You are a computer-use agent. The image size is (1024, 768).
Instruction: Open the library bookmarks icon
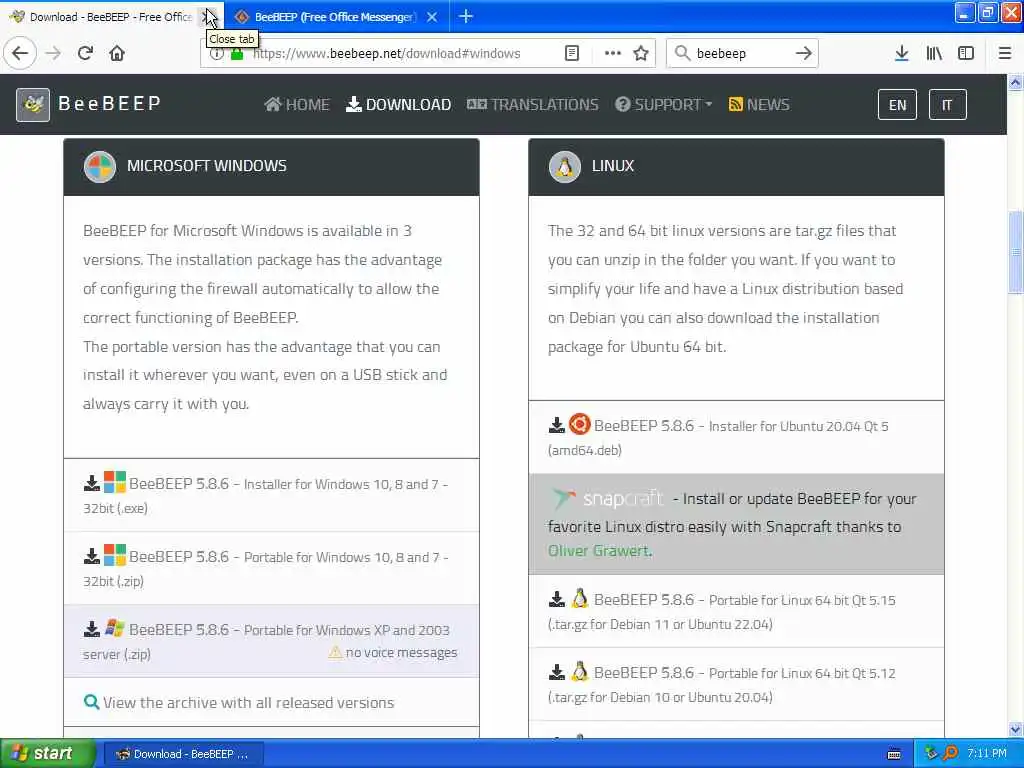coord(934,53)
